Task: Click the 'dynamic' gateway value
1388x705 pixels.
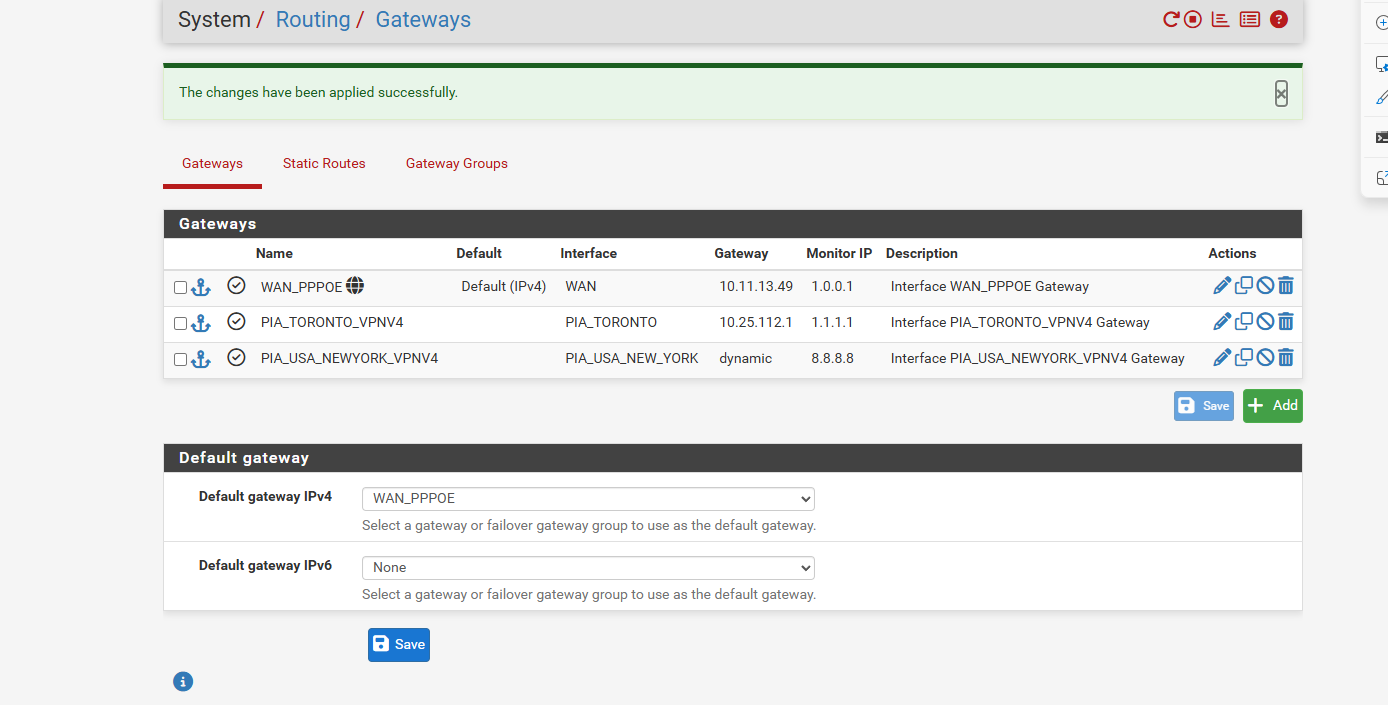Action: [x=745, y=359]
